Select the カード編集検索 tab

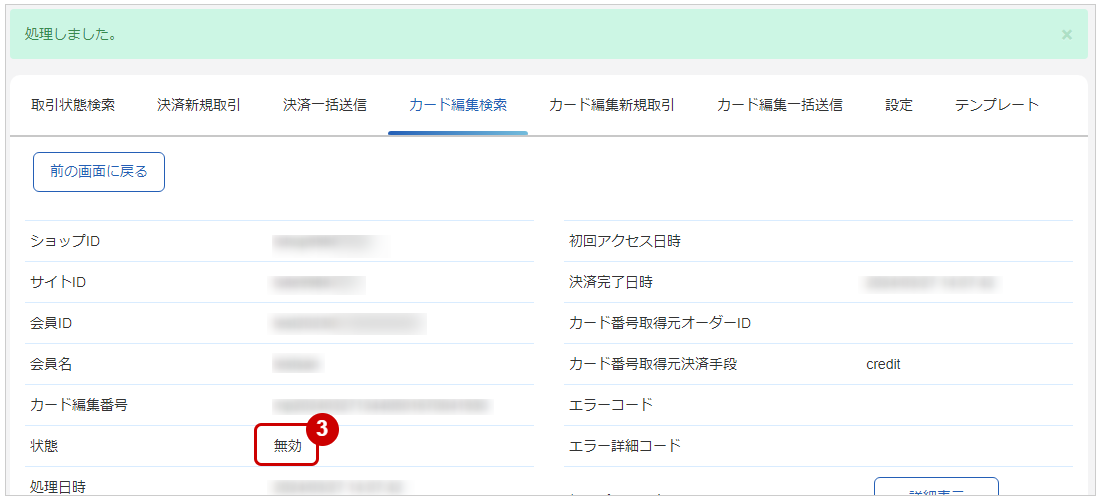pyautogui.click(x=458, y=105)
